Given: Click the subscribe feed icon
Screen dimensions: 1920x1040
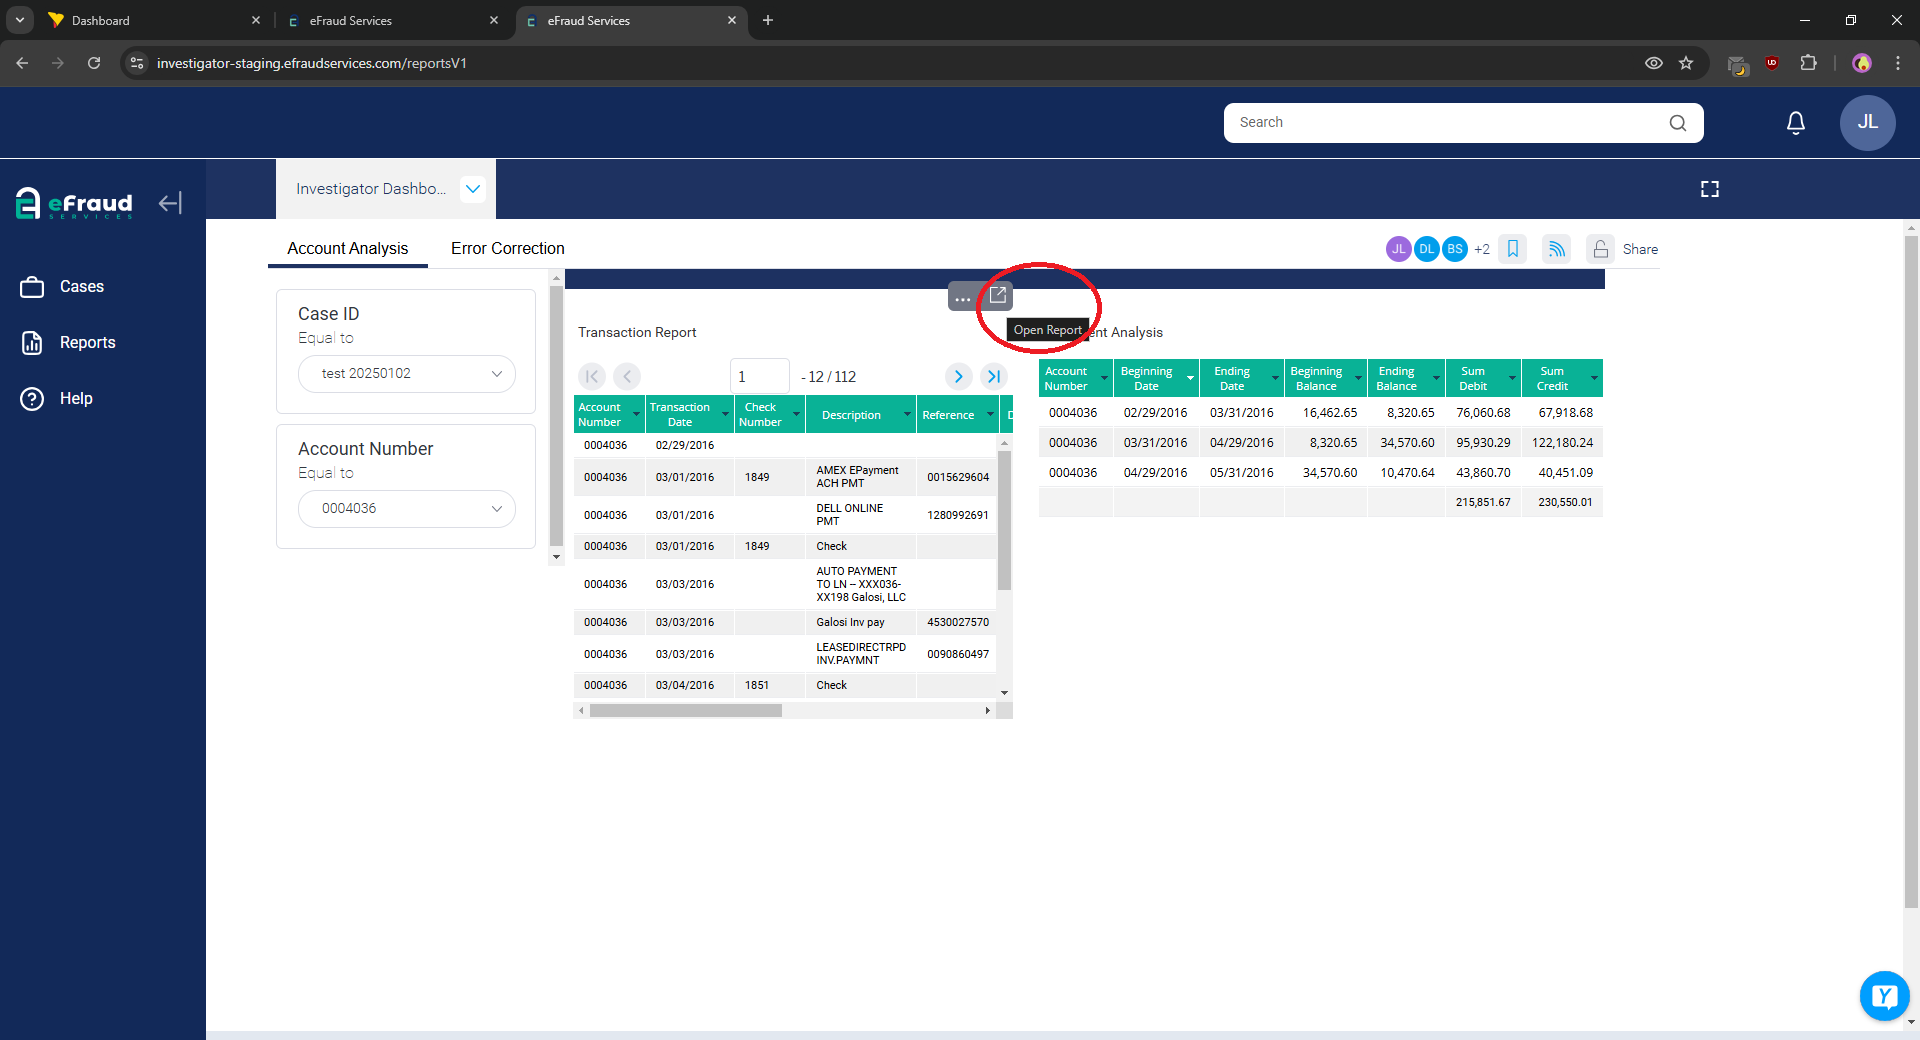Looking at the screenshot, I should point(1557,249).
